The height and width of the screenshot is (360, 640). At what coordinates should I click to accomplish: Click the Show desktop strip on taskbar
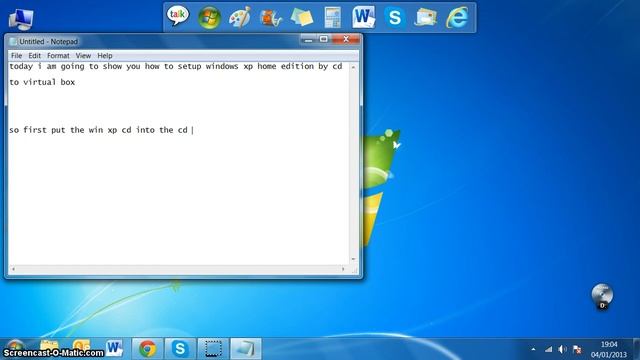click(x=637, y=349)
